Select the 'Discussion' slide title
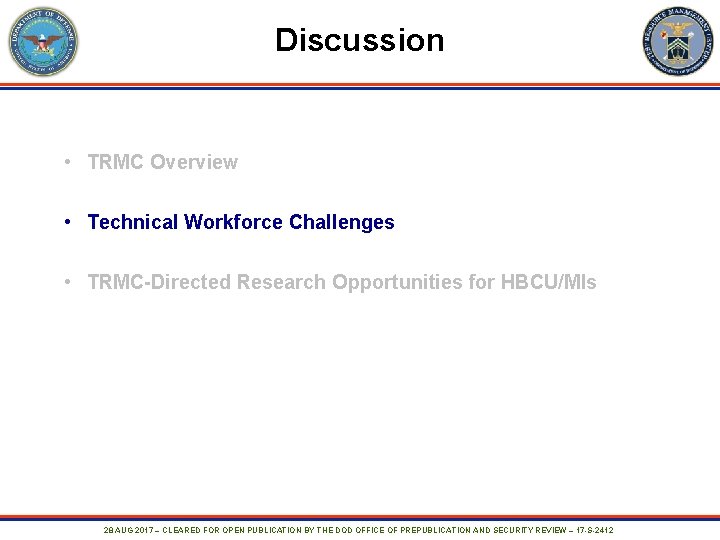The height and width of the screenshot is (540, 720). [x=360, y=40]
